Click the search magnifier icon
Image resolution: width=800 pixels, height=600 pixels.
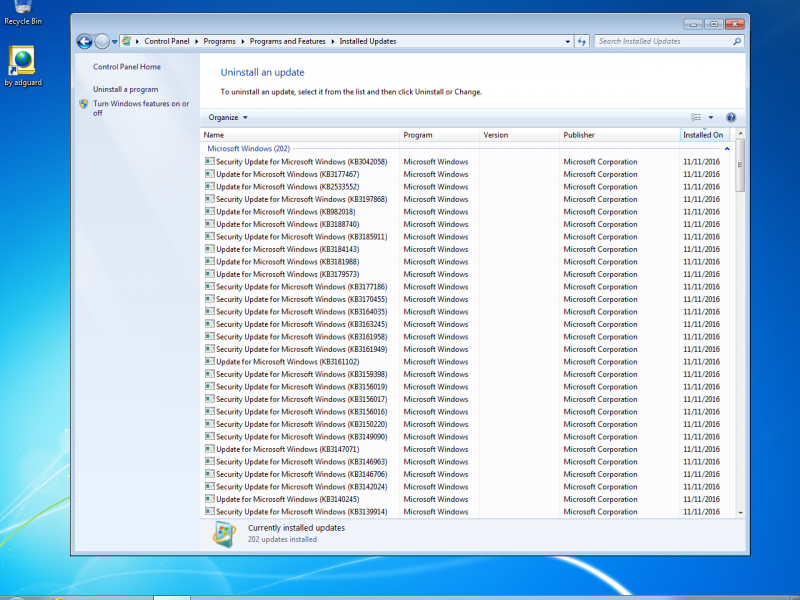(737, 41)
